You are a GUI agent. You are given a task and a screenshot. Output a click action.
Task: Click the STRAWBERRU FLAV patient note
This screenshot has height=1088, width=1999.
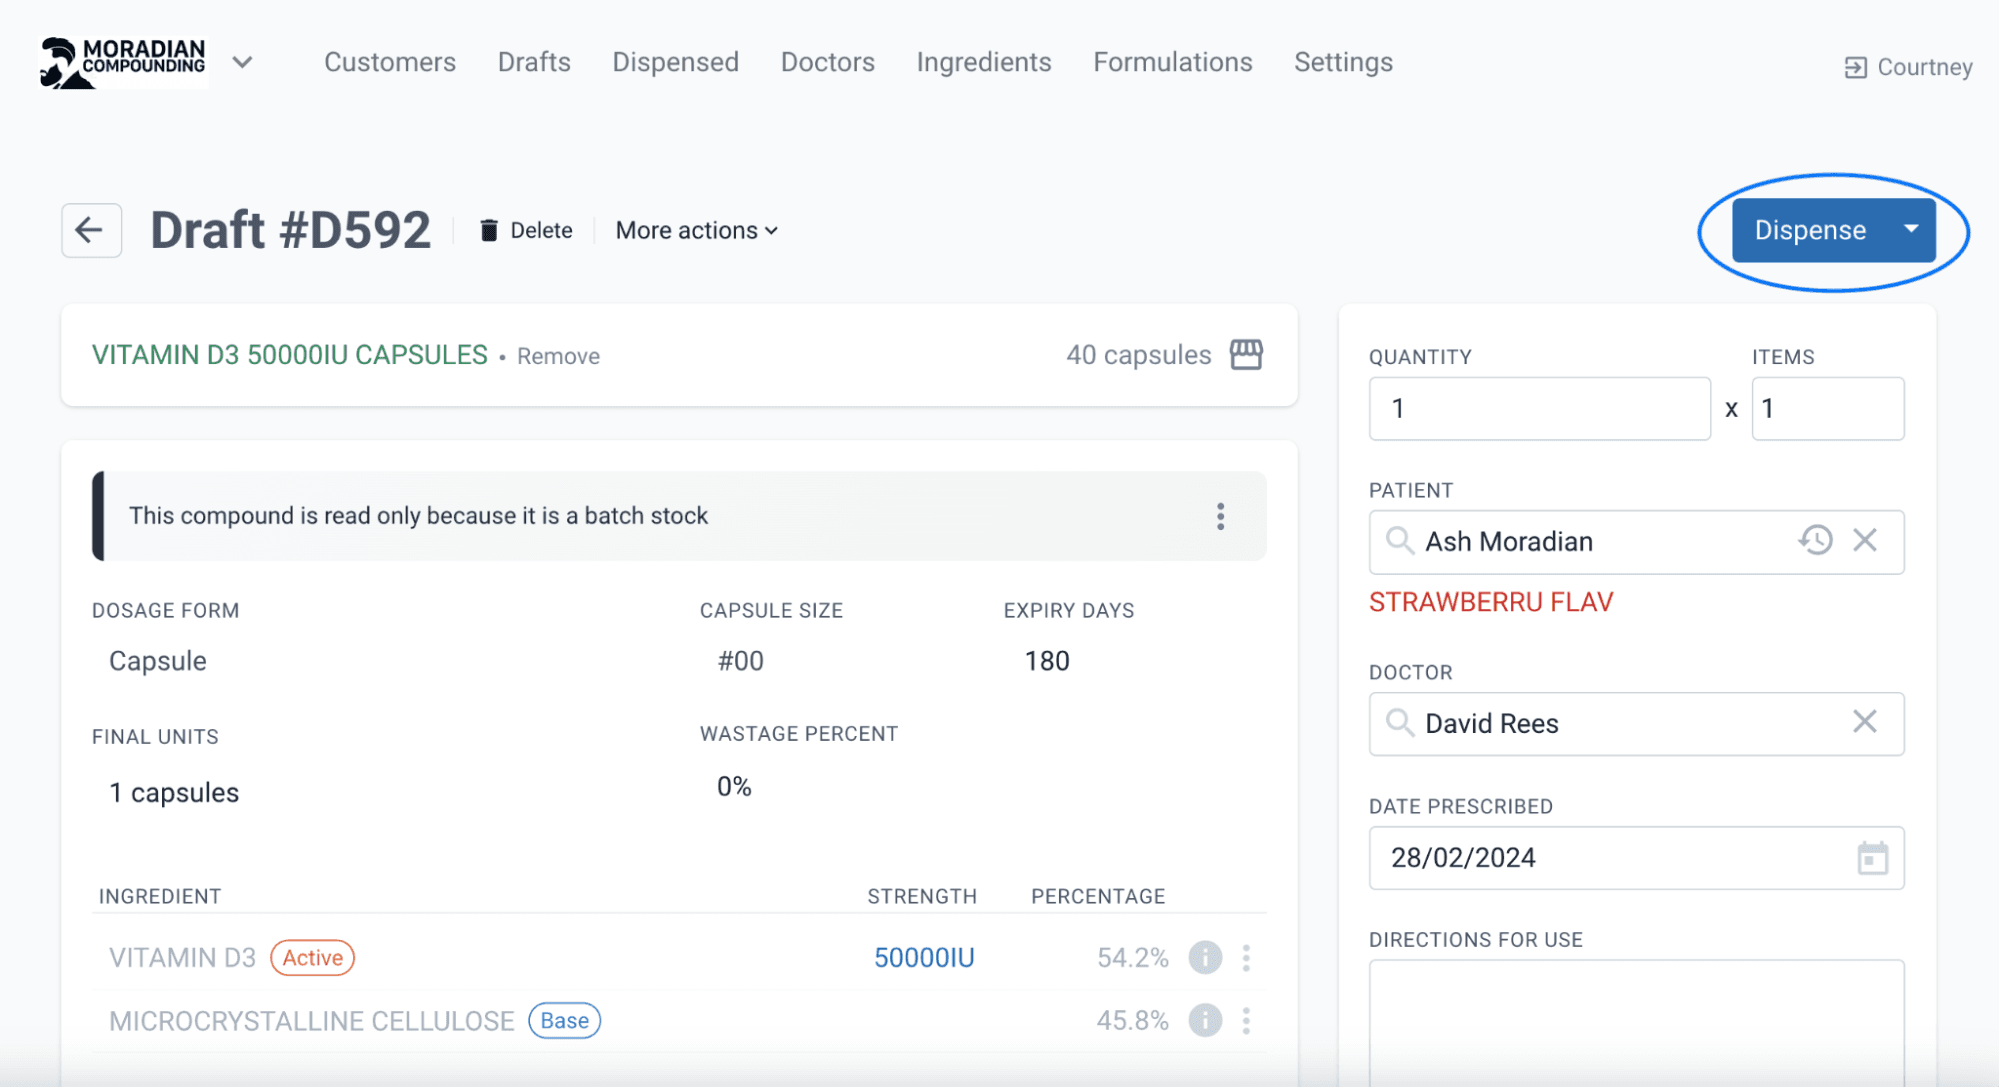[1491, 602]
